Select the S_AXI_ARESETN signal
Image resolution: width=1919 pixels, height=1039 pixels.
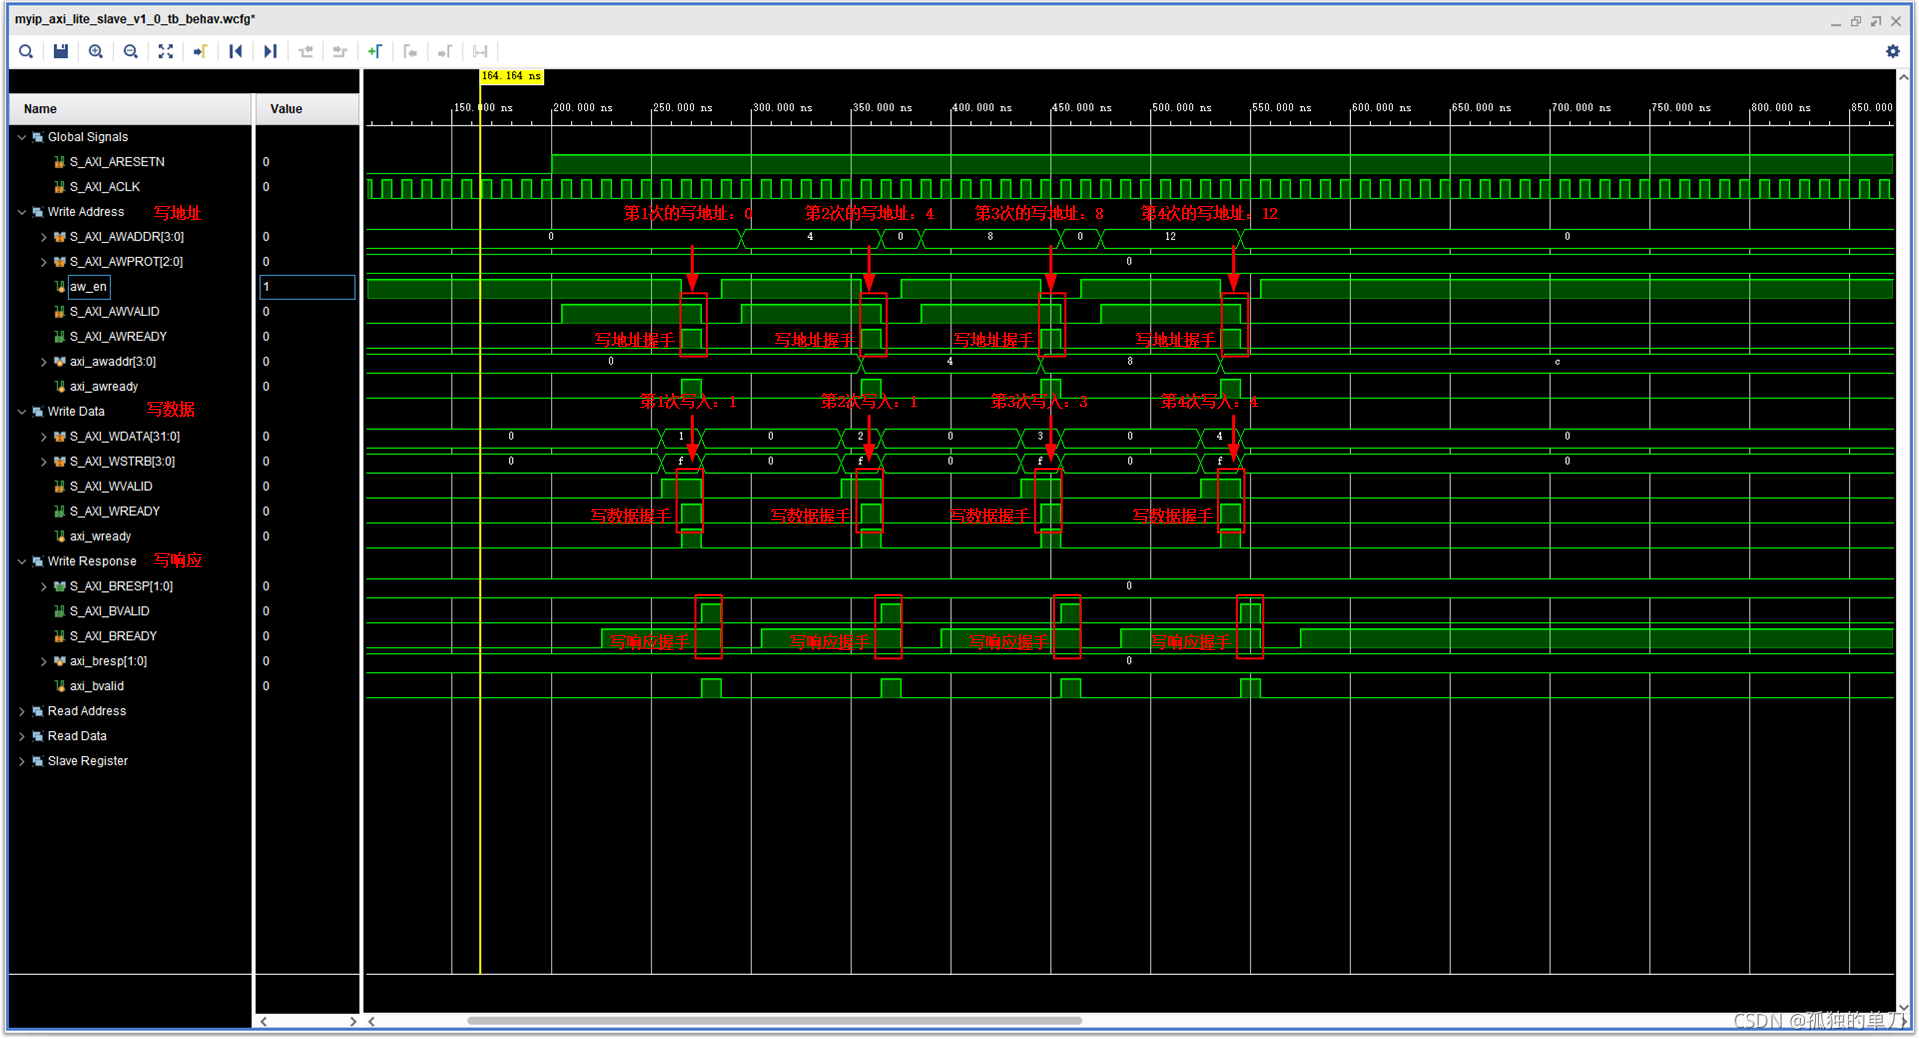117,162
